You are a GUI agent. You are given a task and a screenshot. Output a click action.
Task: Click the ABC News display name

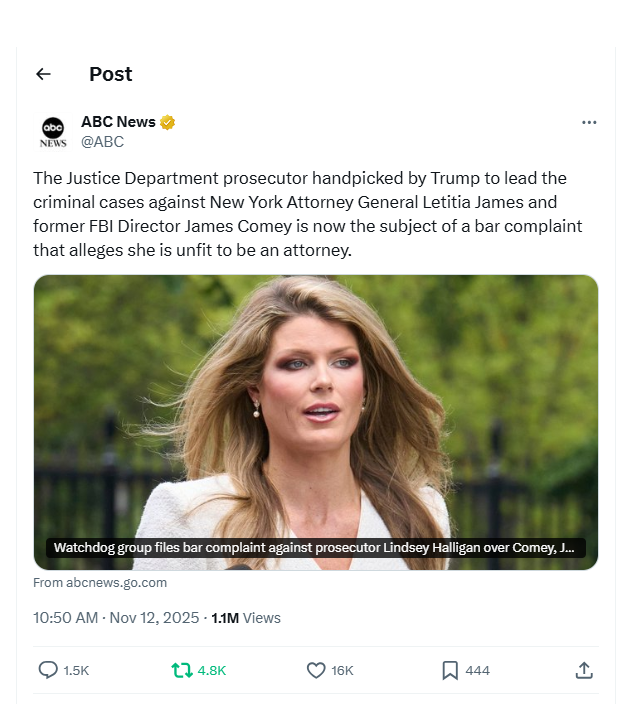tap(118, 122)
